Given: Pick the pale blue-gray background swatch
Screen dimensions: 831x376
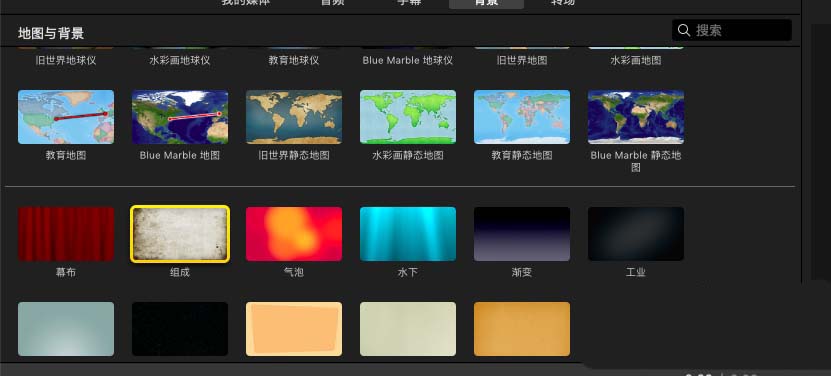Looking at the screenshot, I should coord(66,329).
